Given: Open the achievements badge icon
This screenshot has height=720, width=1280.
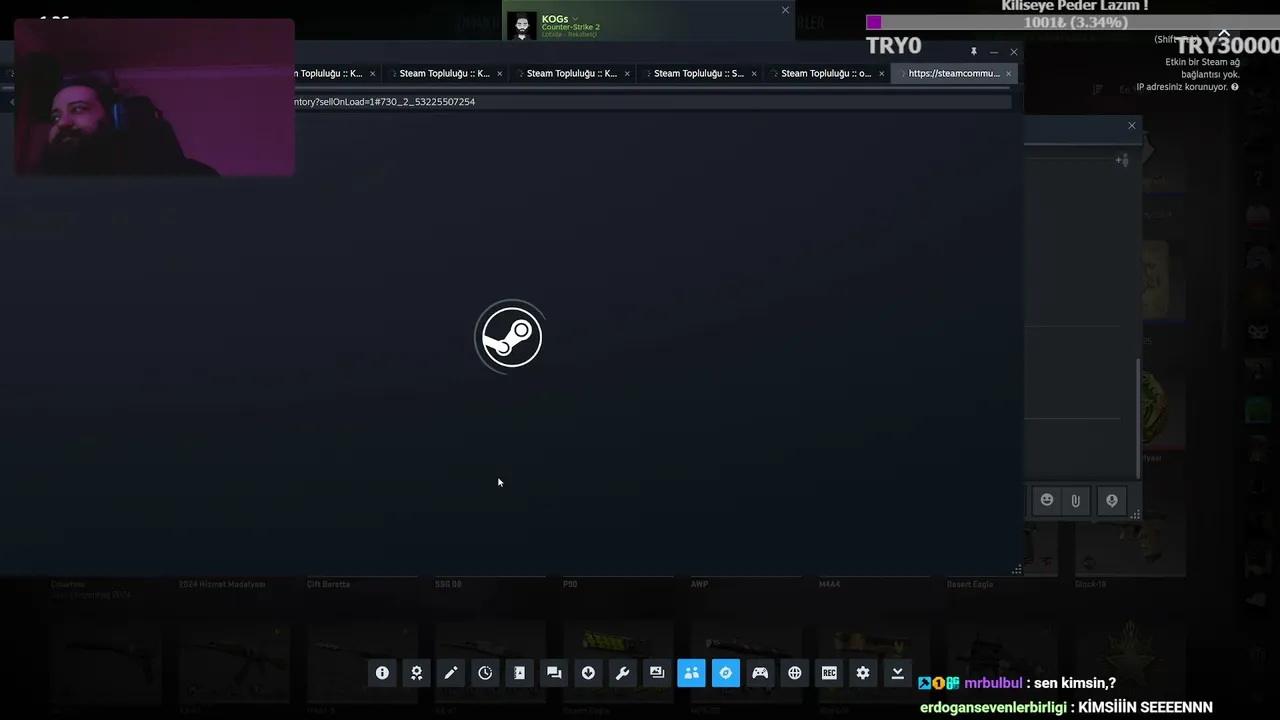Looking at the screenshot, I should (417, 673).
